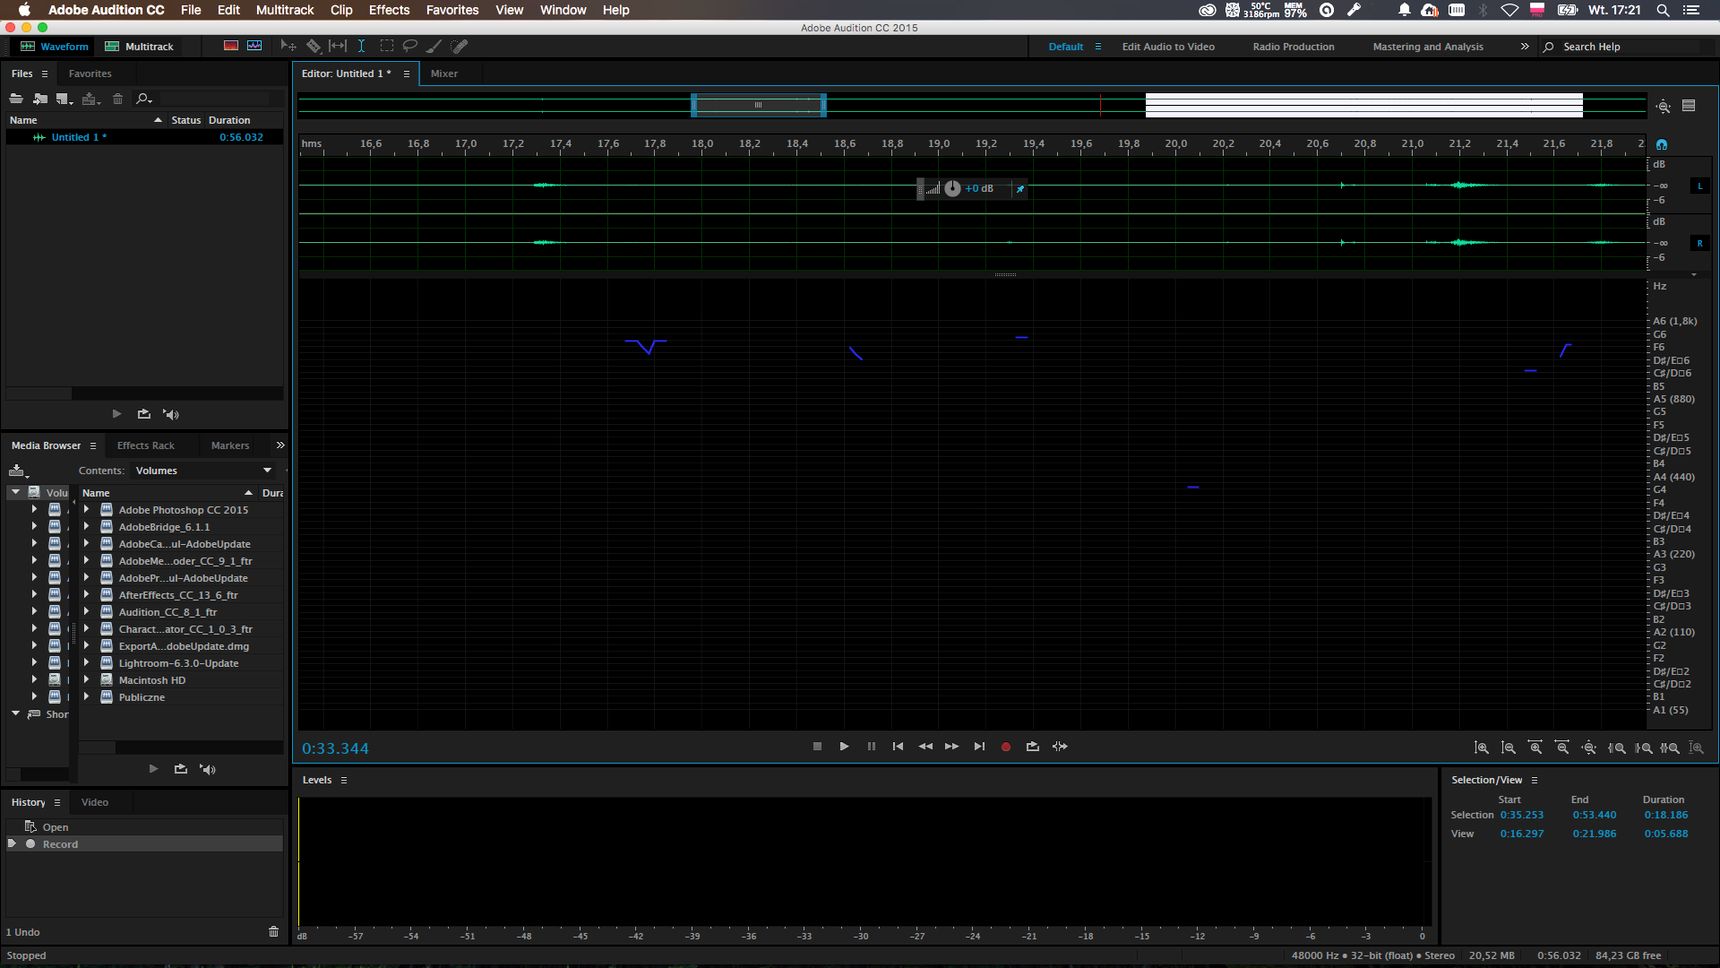Clear history with the History panel trash icon

[274, 932]
